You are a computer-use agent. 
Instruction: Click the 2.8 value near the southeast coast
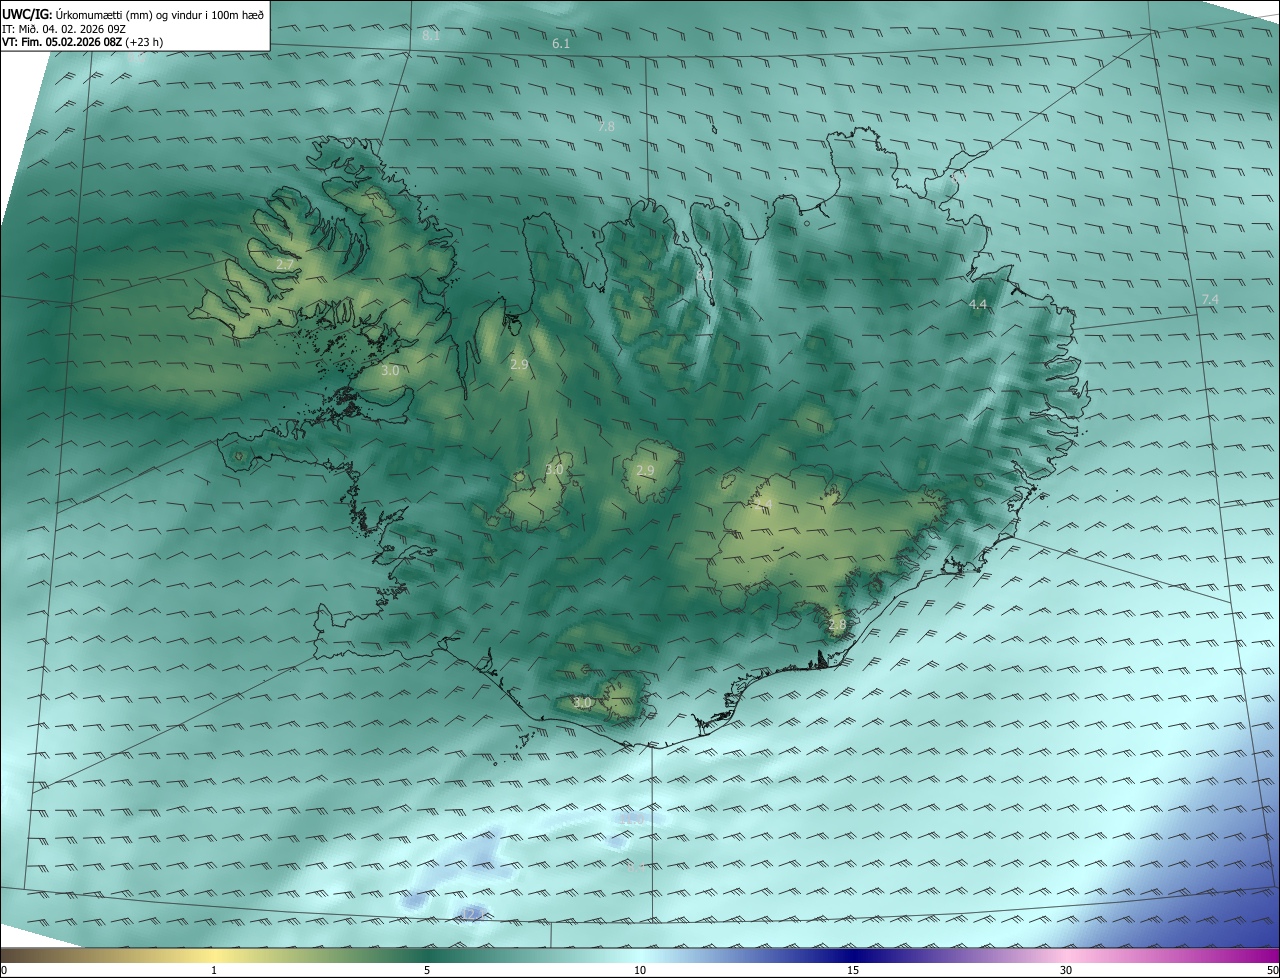tap(837, 625)
